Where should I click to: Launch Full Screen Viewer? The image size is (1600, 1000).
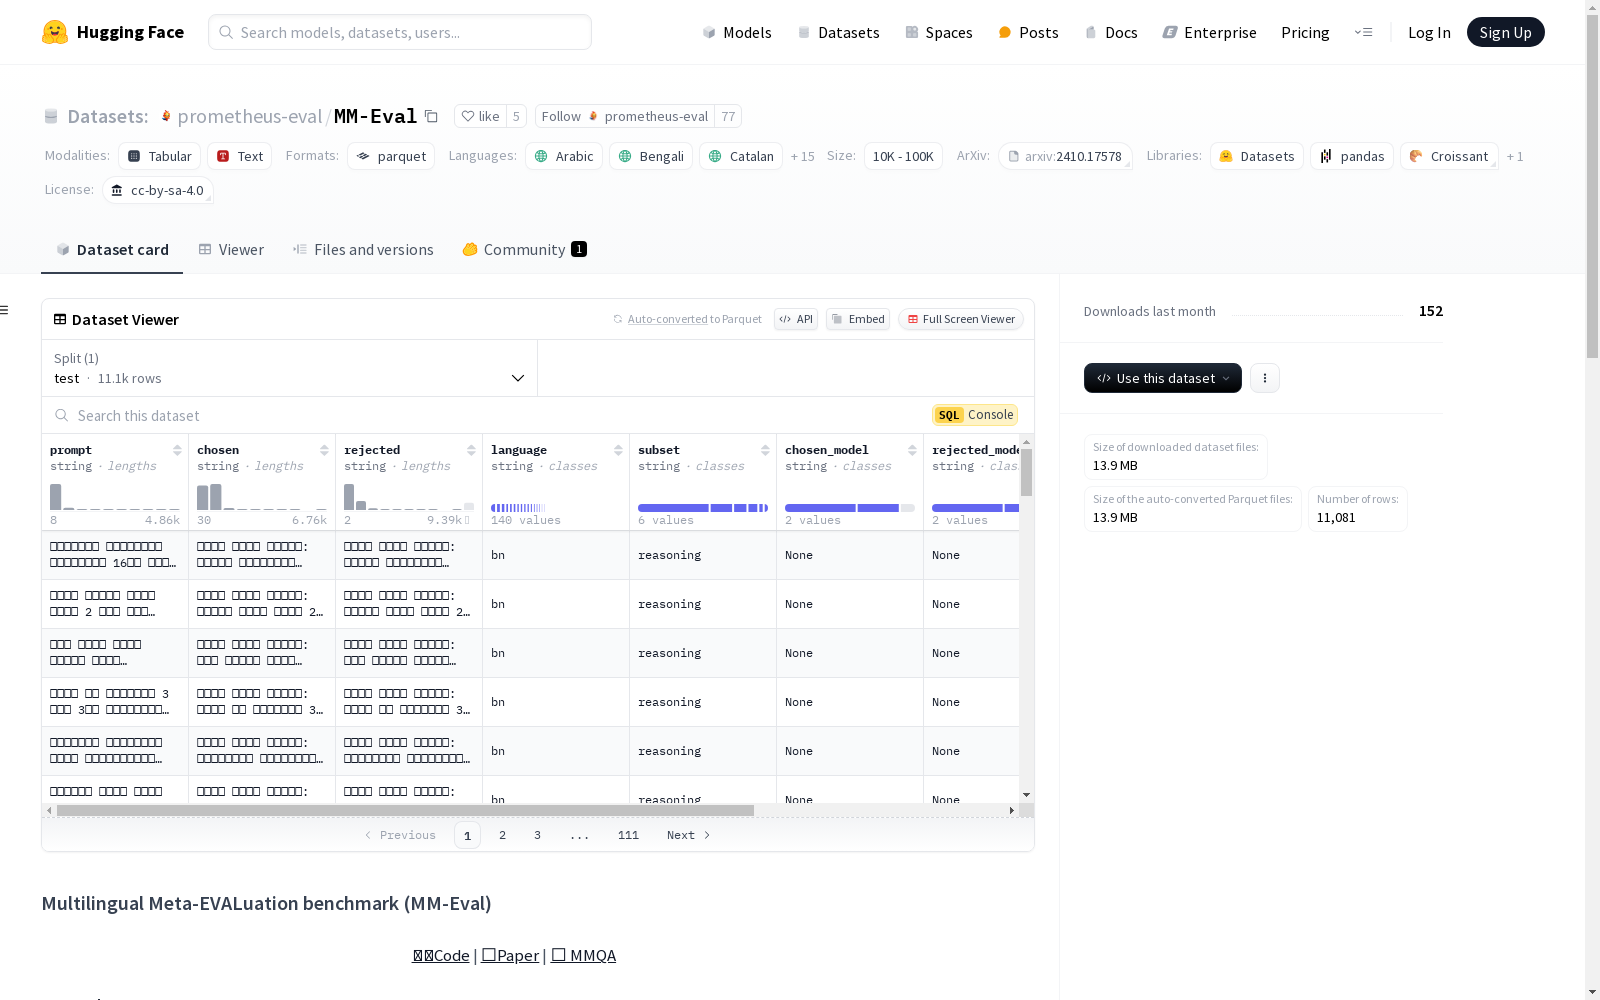(x=960, y=319)
